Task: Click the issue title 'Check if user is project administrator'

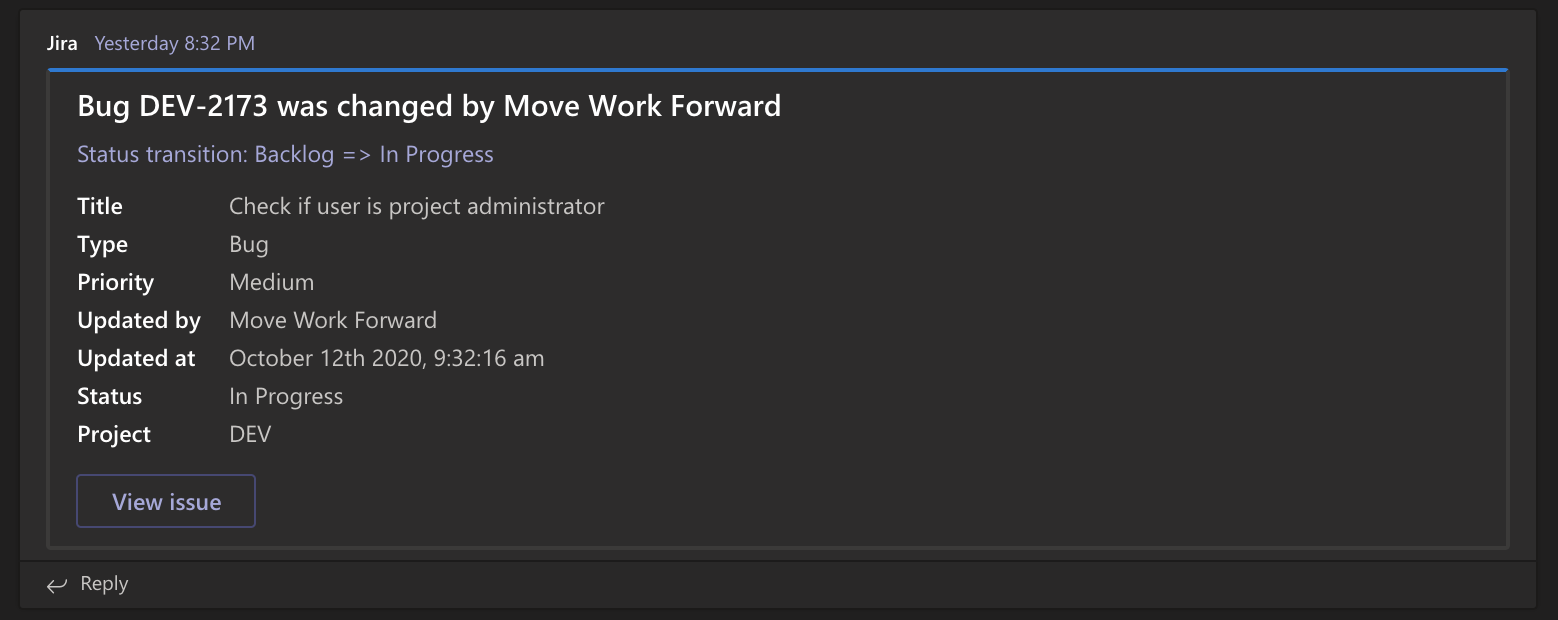Action: click(x=416, y=206)
